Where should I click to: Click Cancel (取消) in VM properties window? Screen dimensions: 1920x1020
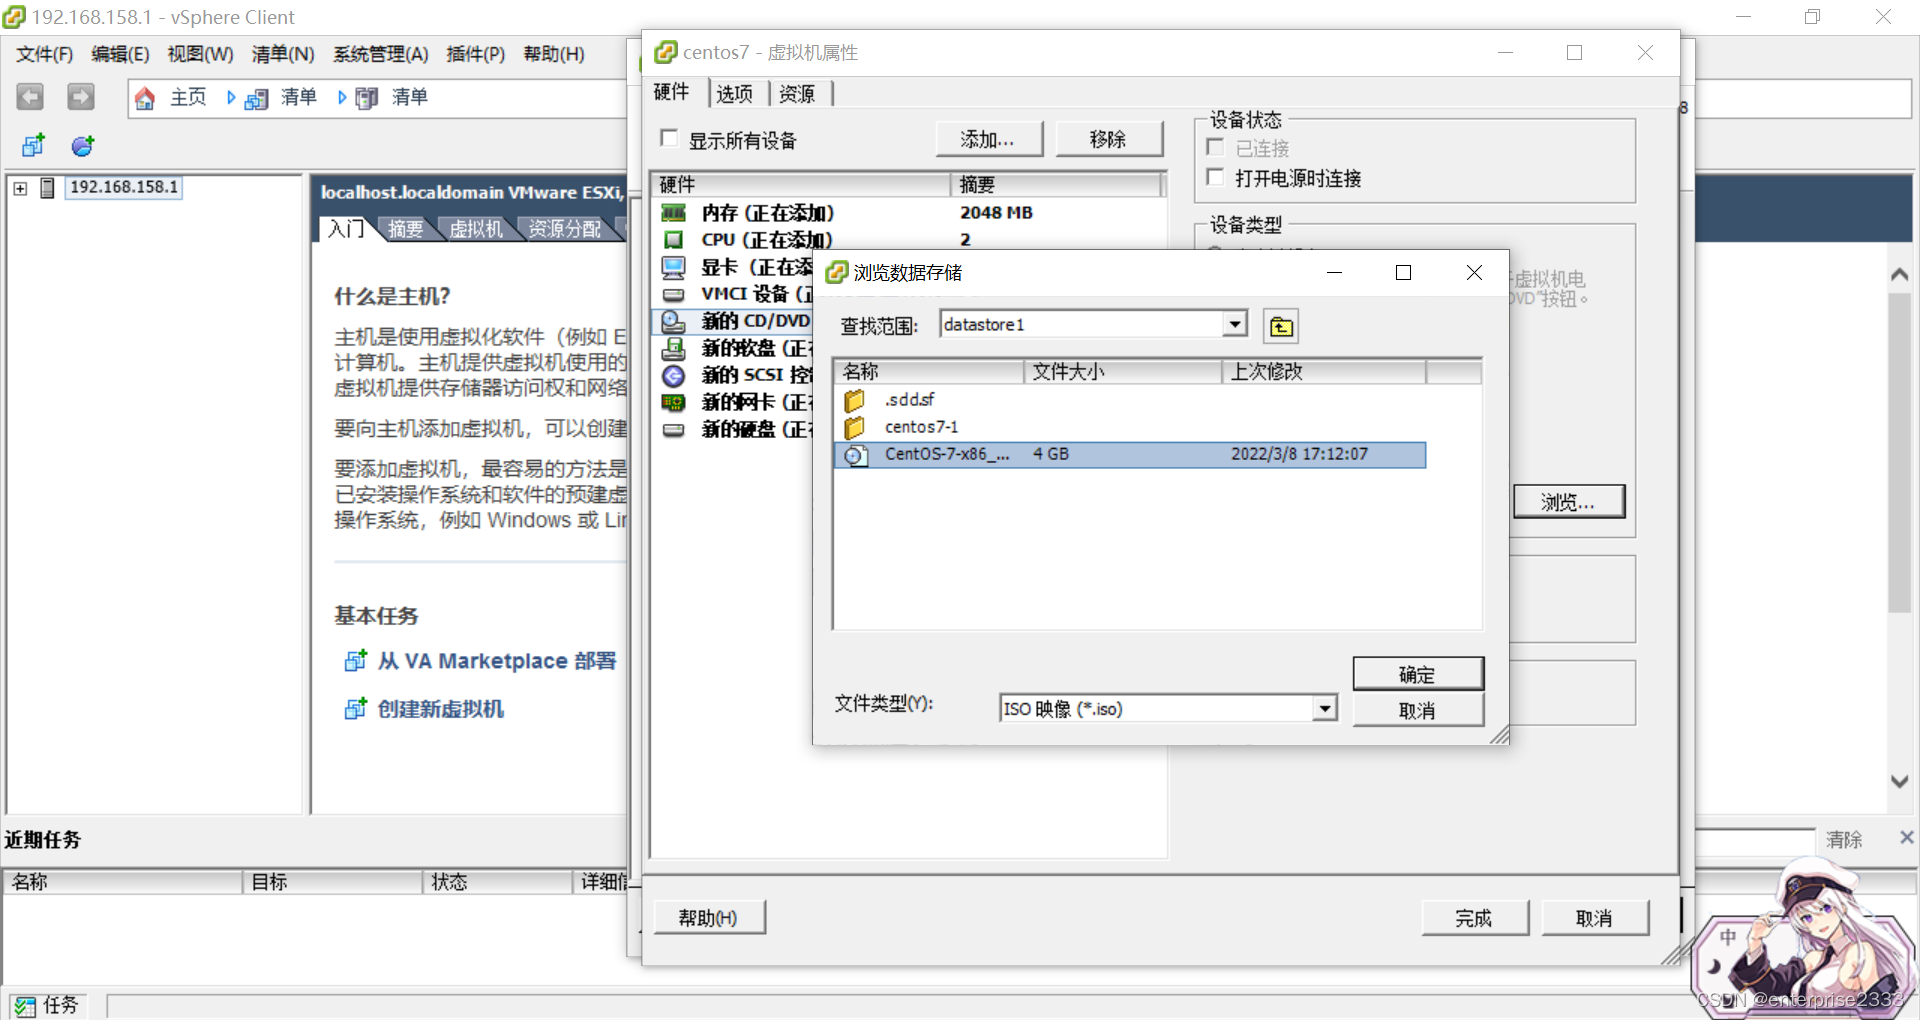[1595, 918]
